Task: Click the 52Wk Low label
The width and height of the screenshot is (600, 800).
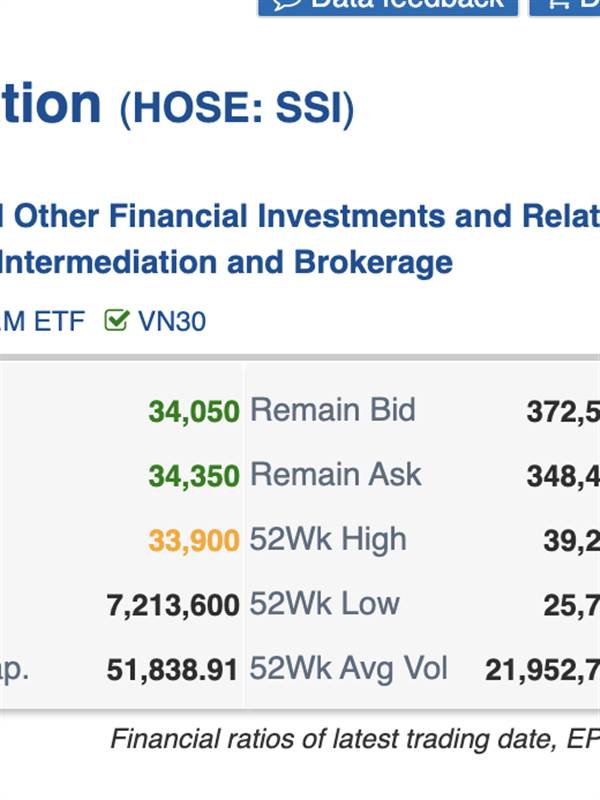Action: [x=324, y=604]
